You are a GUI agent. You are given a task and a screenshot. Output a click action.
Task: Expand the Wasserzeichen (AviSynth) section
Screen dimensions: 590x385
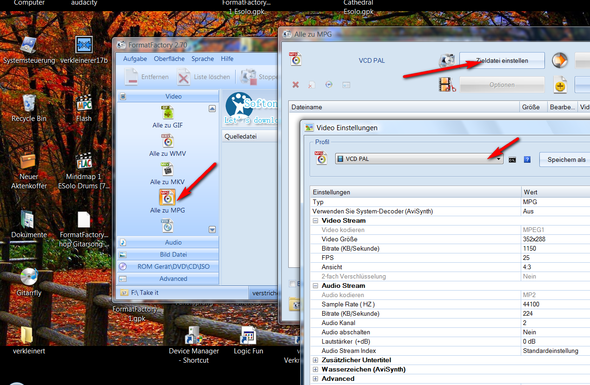tap(315, 370)
